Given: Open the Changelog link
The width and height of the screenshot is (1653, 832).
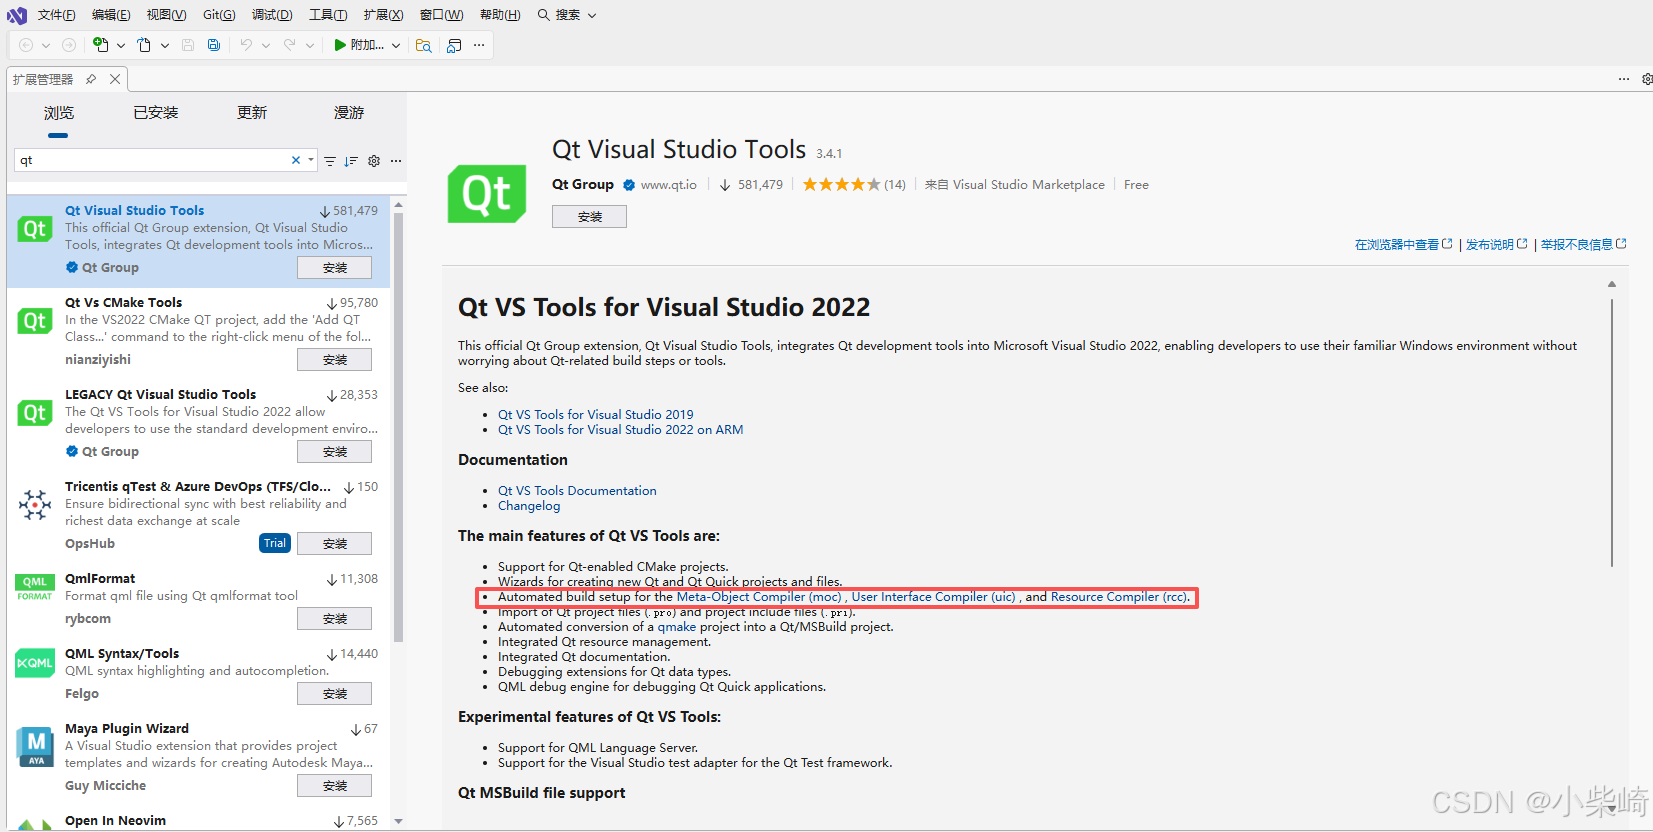Looking at the screenshot, I should tap(529, 506).
